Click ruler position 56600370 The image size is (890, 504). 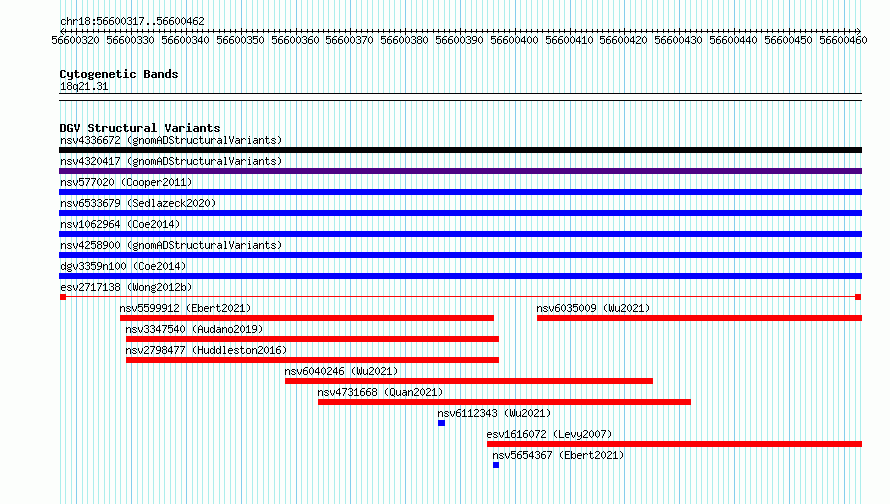[x=349, y=40]
